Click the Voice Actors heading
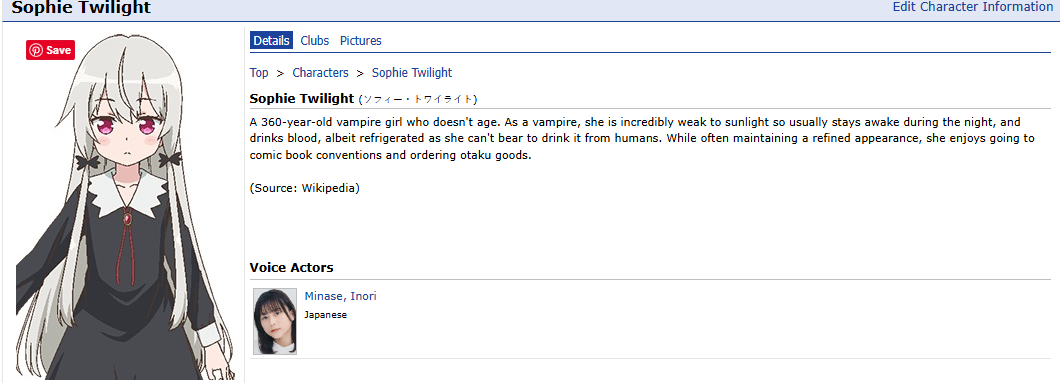This screenshot has width=1060, height=383. 291,267
